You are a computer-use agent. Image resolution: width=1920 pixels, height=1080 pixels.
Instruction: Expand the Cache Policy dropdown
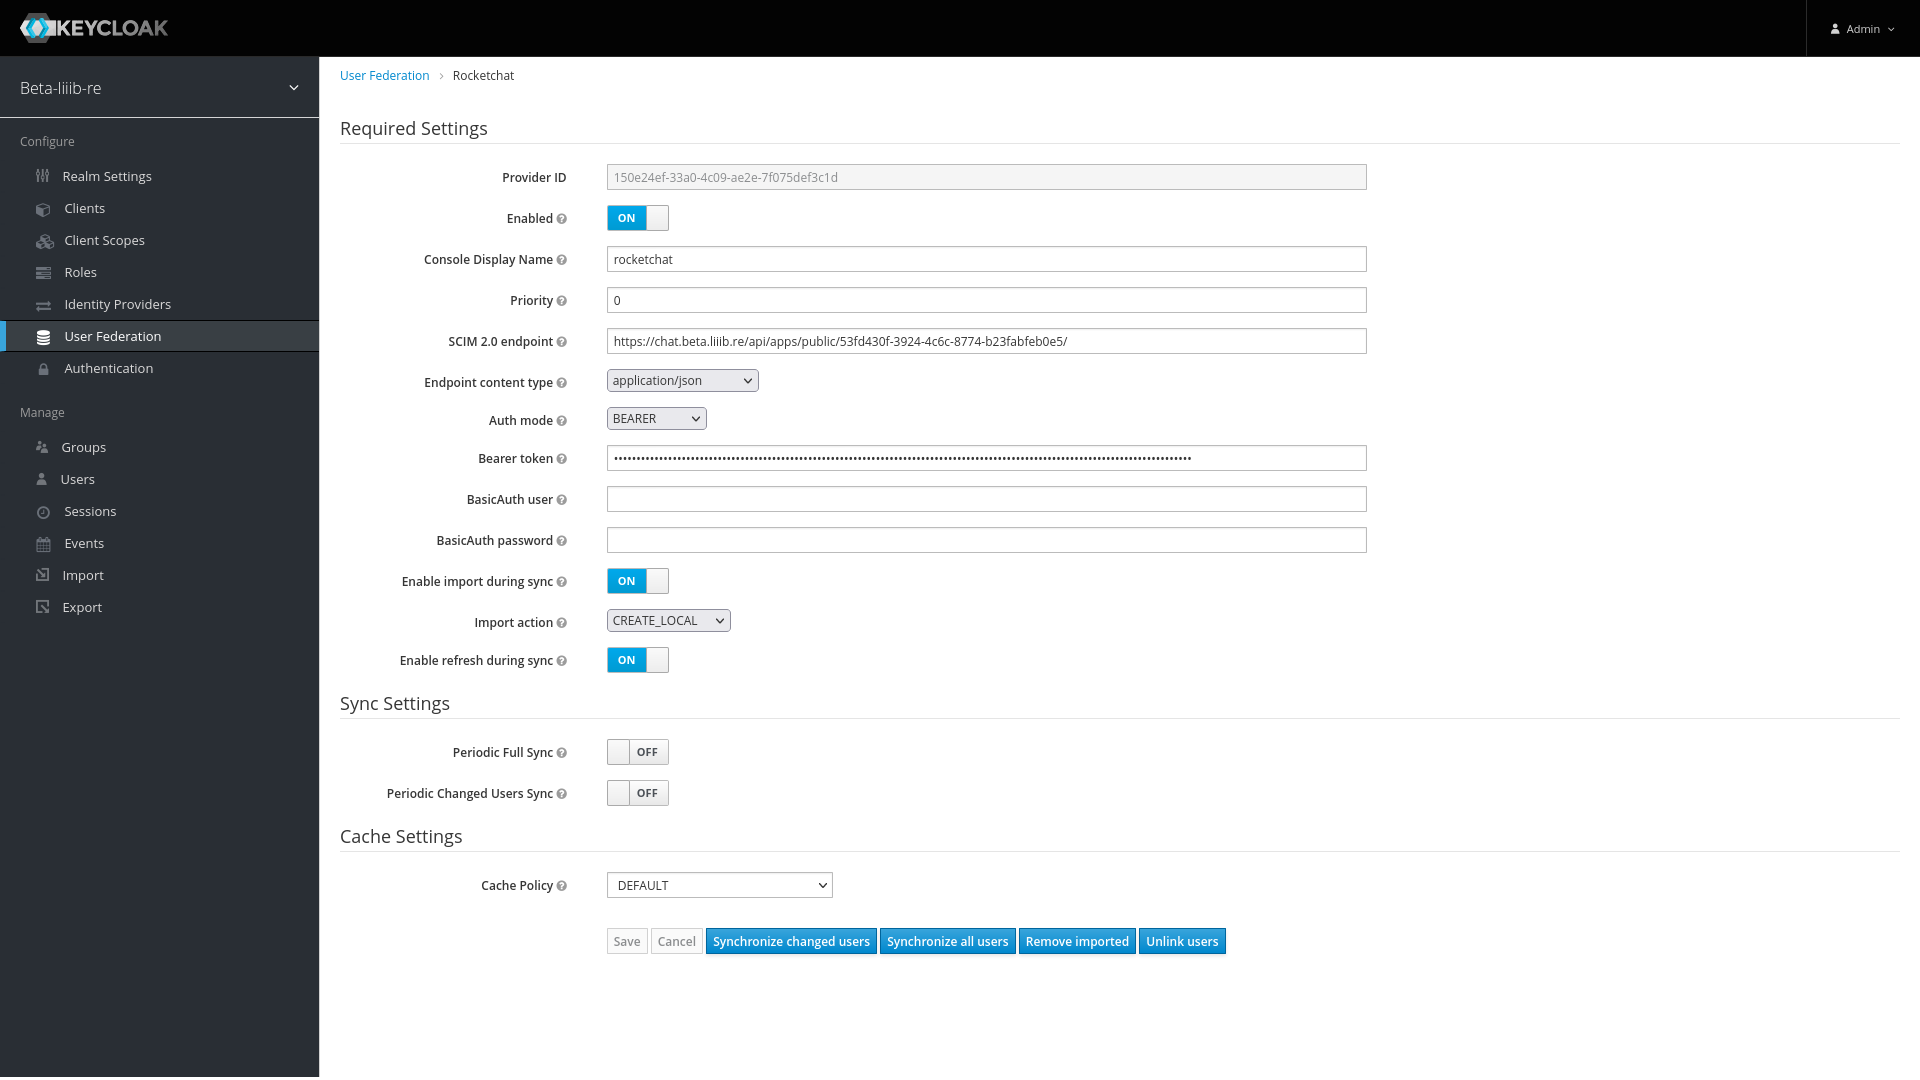719,885
